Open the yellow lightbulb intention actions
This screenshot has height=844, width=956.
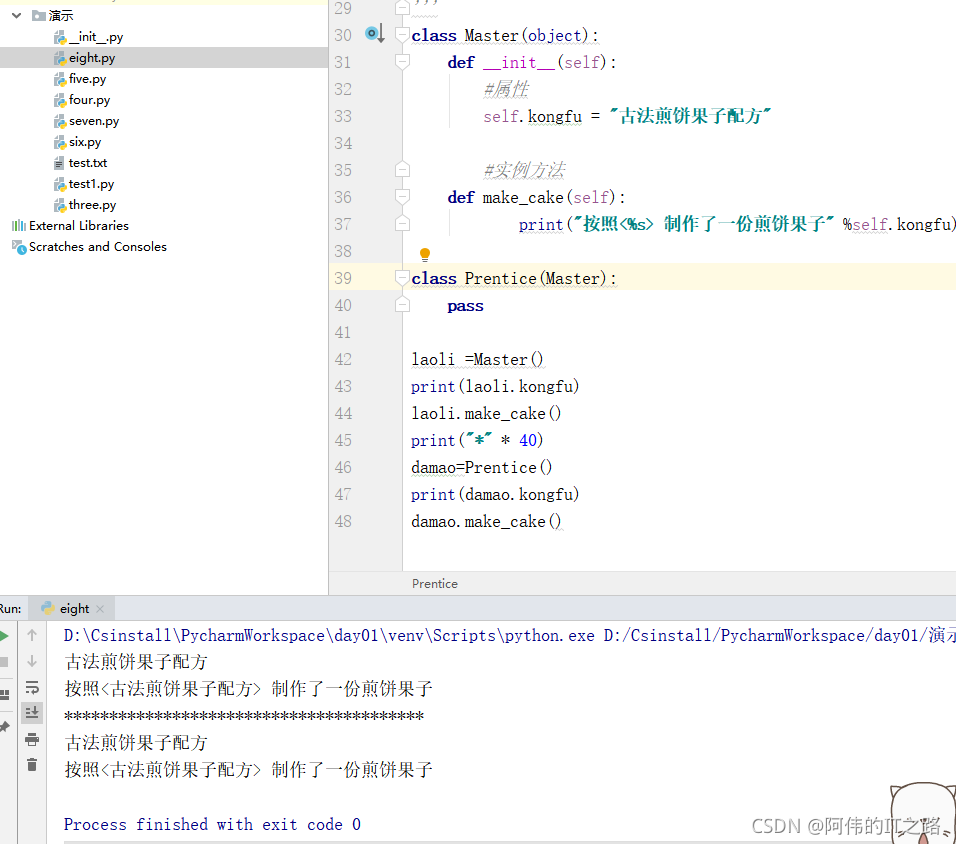[x=425, y=254]
